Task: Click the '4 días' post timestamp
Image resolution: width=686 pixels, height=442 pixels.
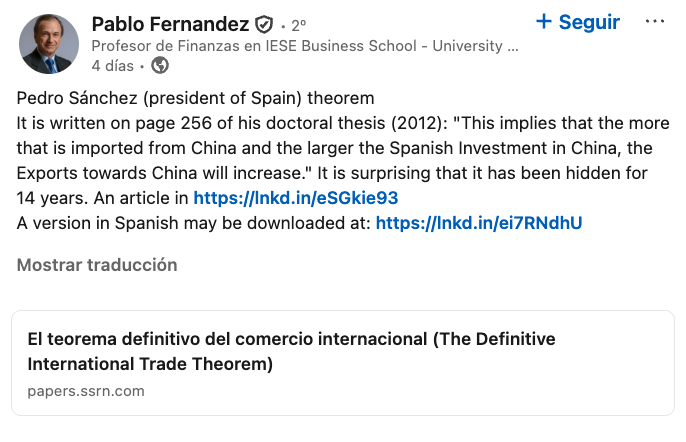Action: click(x=111, y=66)
